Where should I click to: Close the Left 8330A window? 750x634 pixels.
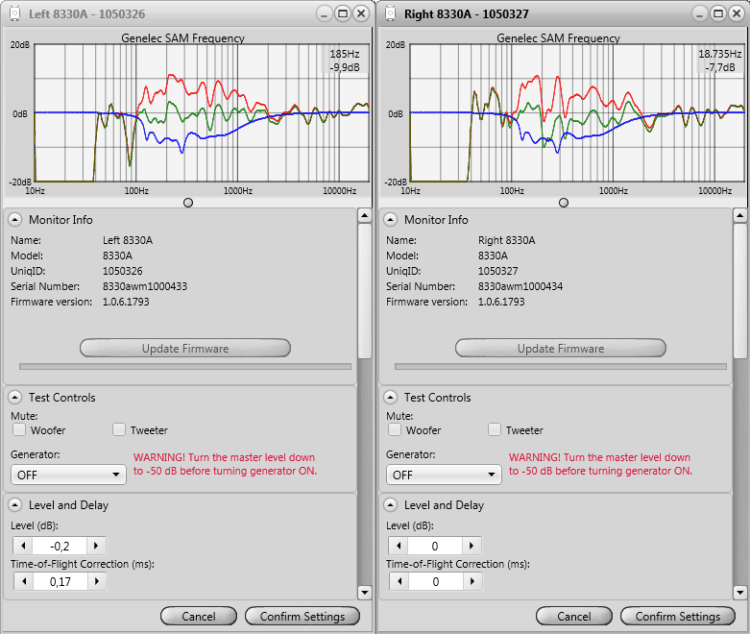[x=361, y=13]
